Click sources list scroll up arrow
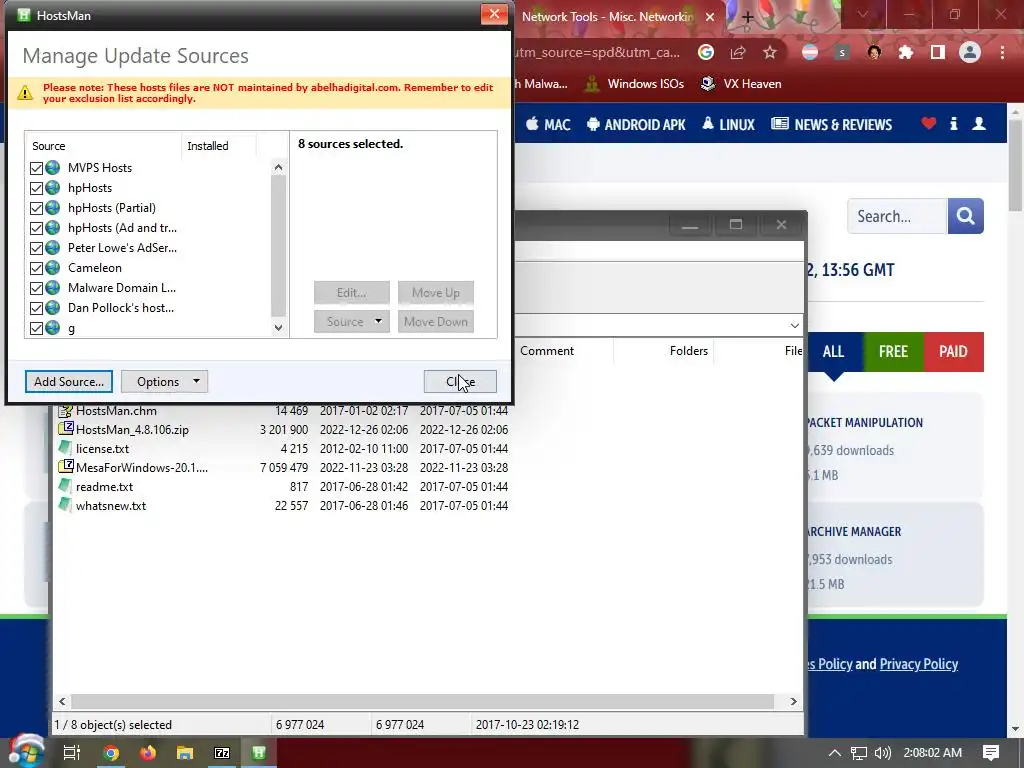This screenshot has height=768, width=1024. [x=278, y=168]
